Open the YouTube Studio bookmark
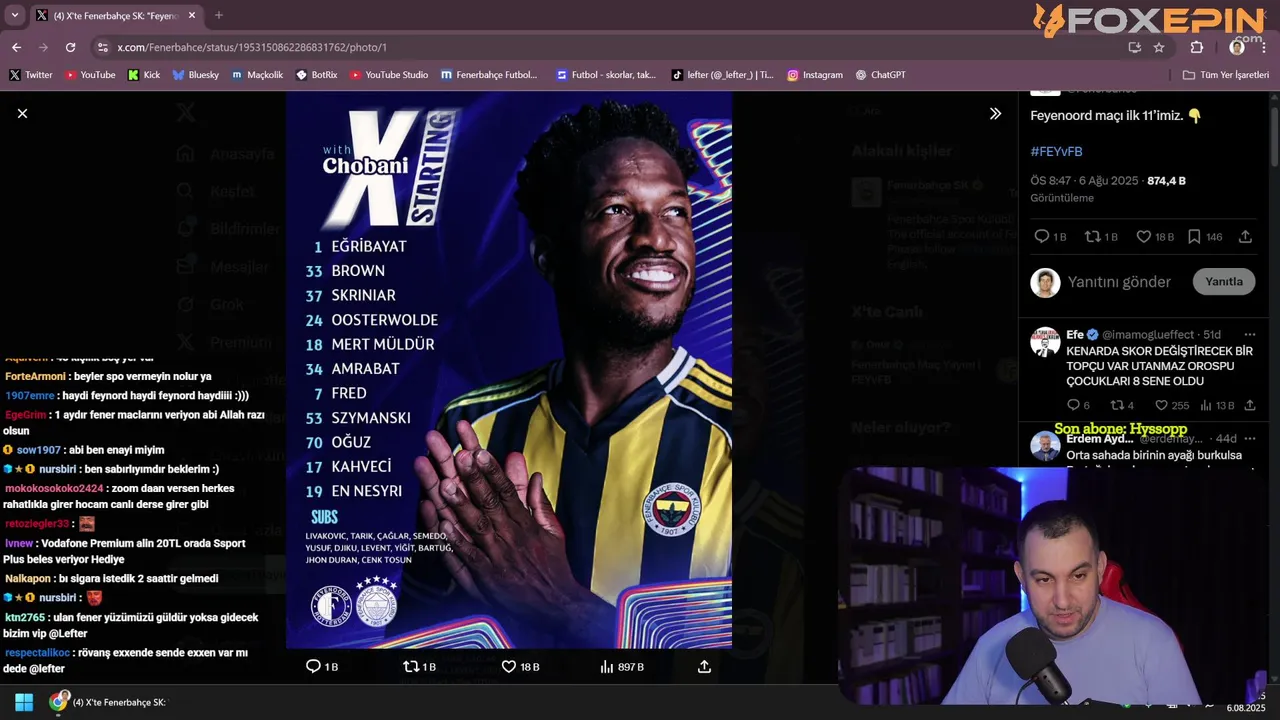Screen dimensions: 1280x720 (x=389, y=75)
